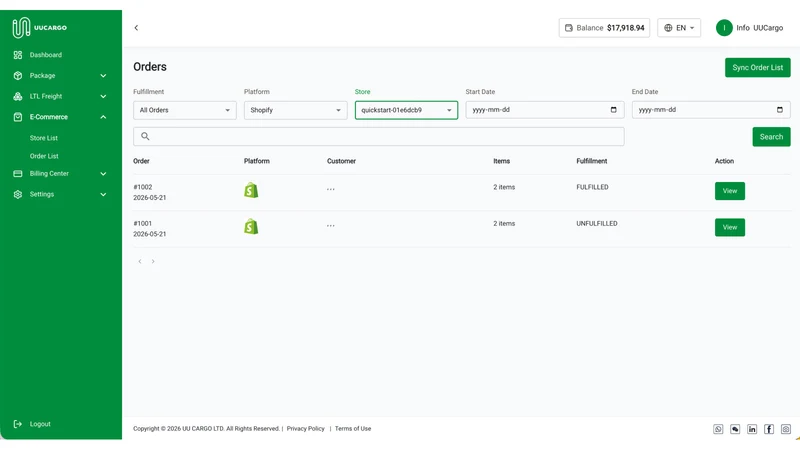Open the Facebook footer icon
This screenshot has height=450, width=800.
coord(769,429)
